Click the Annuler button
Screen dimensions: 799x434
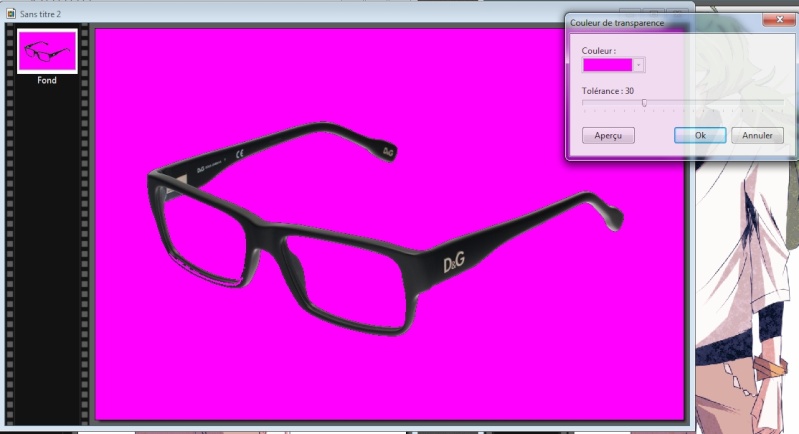(x=757, y=135)
